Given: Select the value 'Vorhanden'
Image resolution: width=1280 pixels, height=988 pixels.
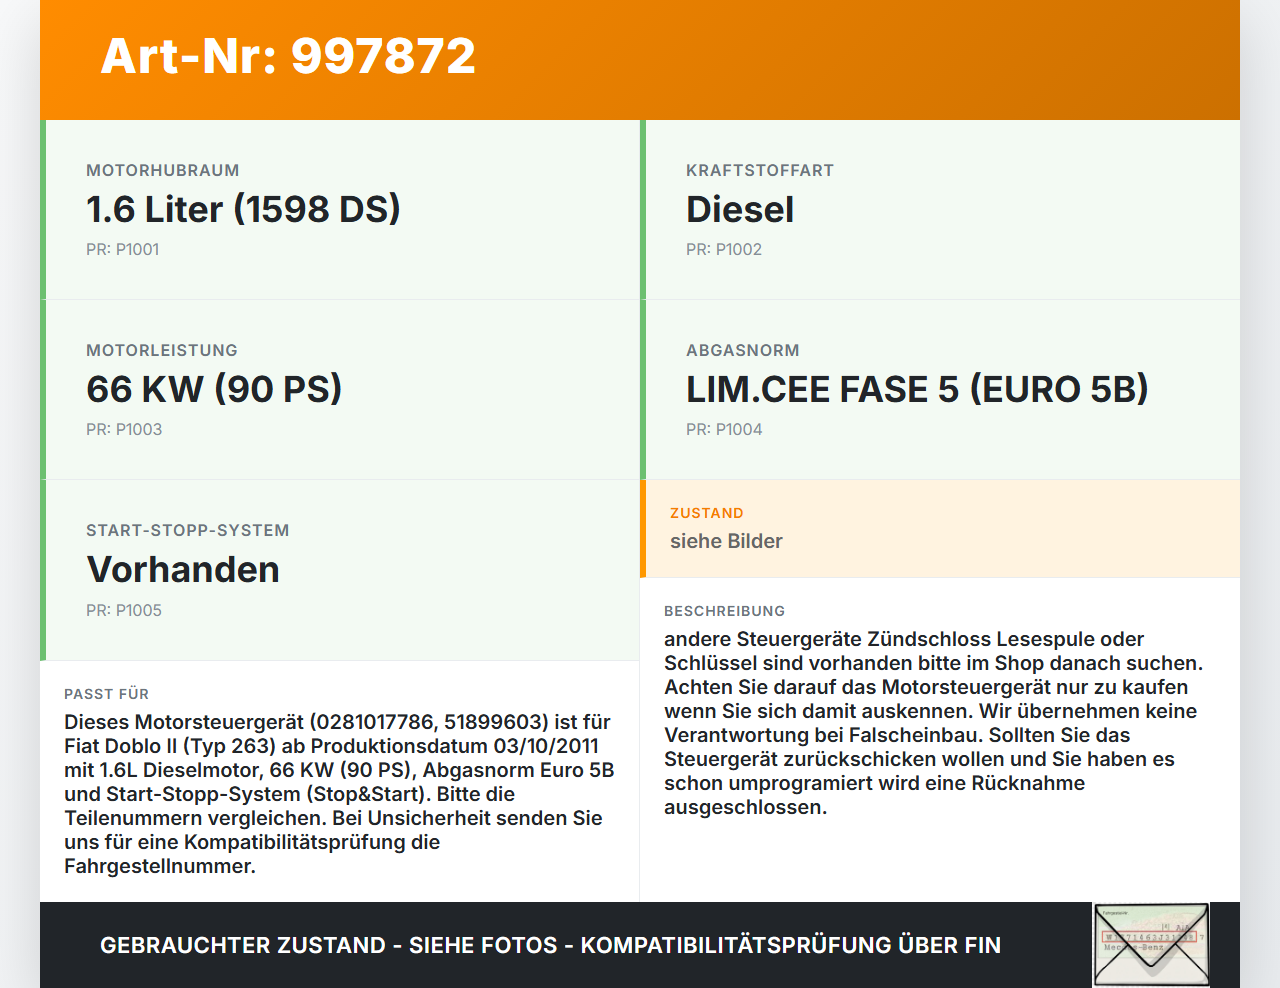Looking at the screenshot, I should (x=183, y=569).
